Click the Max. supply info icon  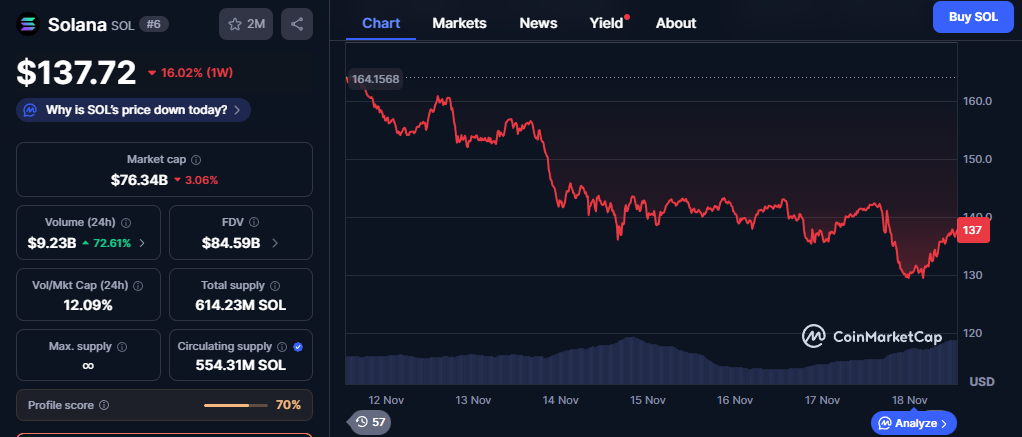[x=122, y=347]
